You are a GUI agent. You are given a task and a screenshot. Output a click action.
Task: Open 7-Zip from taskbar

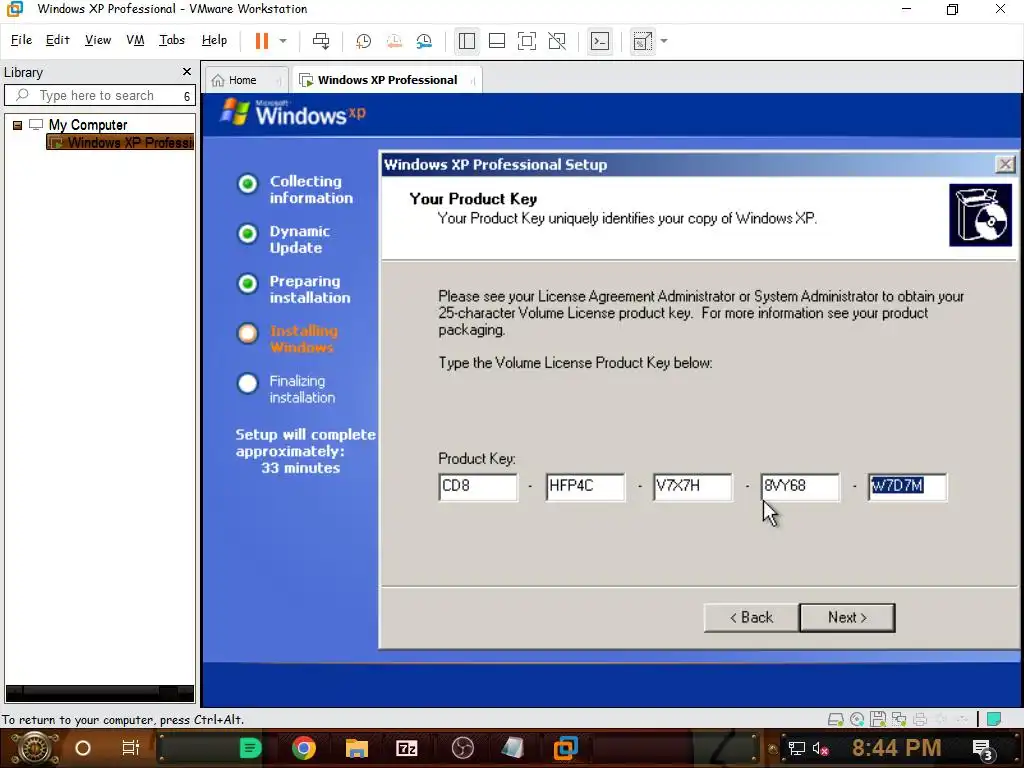[407, 748]
